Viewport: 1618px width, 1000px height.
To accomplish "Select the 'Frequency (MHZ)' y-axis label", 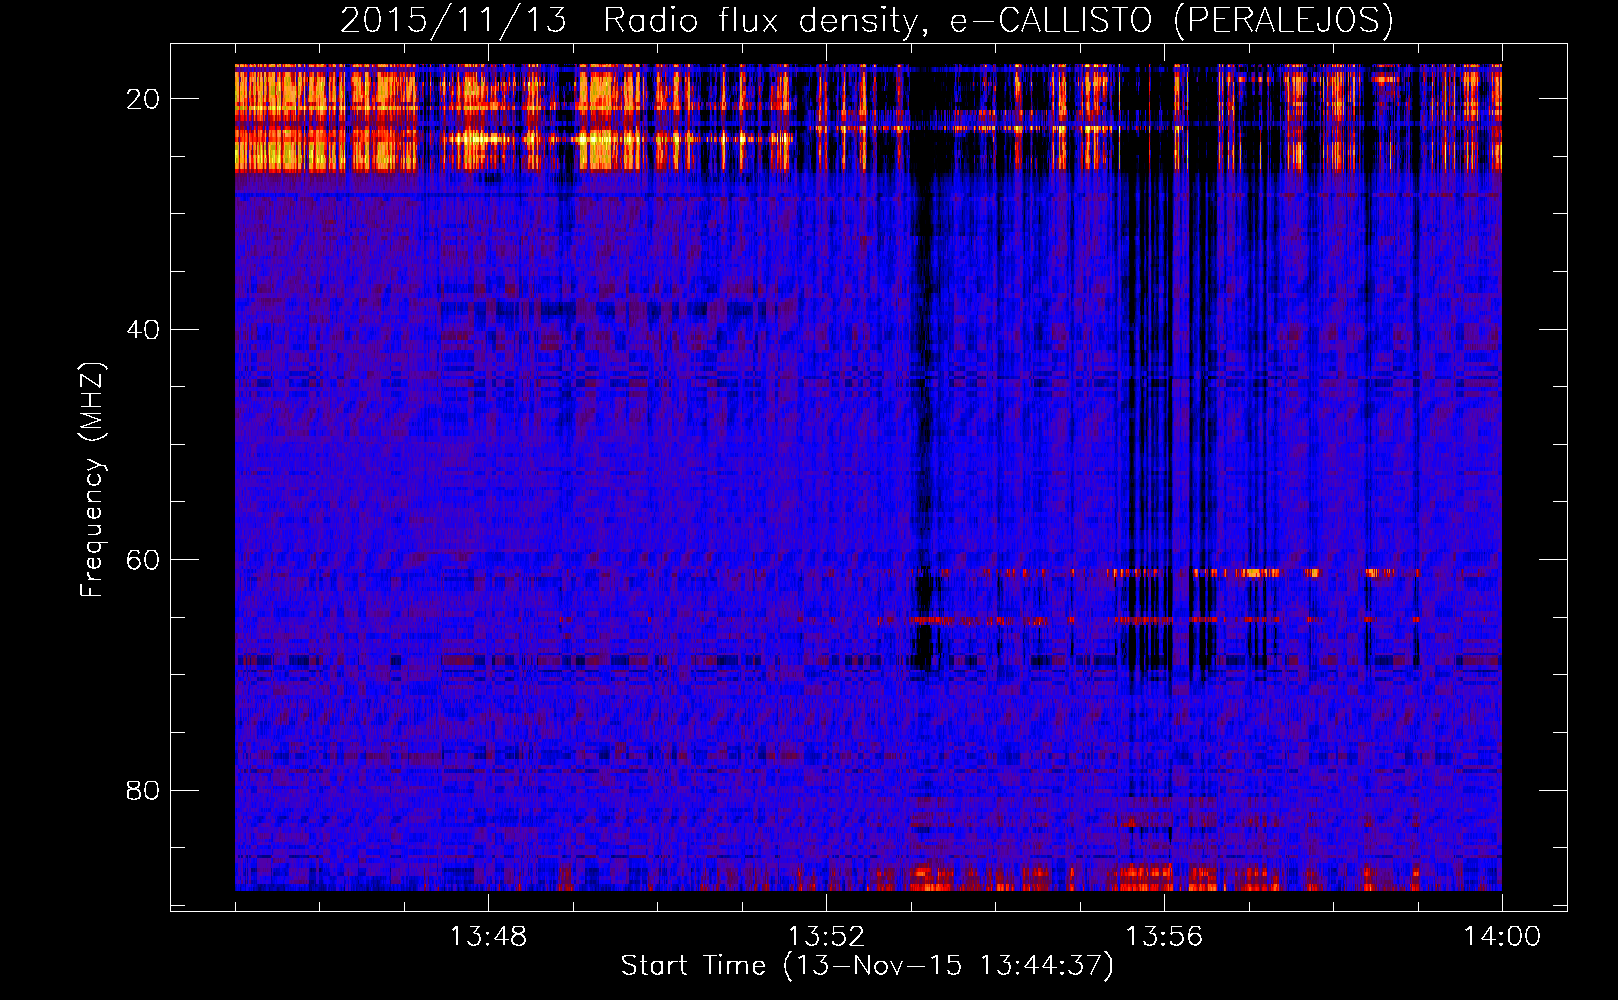I will pos(92,480).
